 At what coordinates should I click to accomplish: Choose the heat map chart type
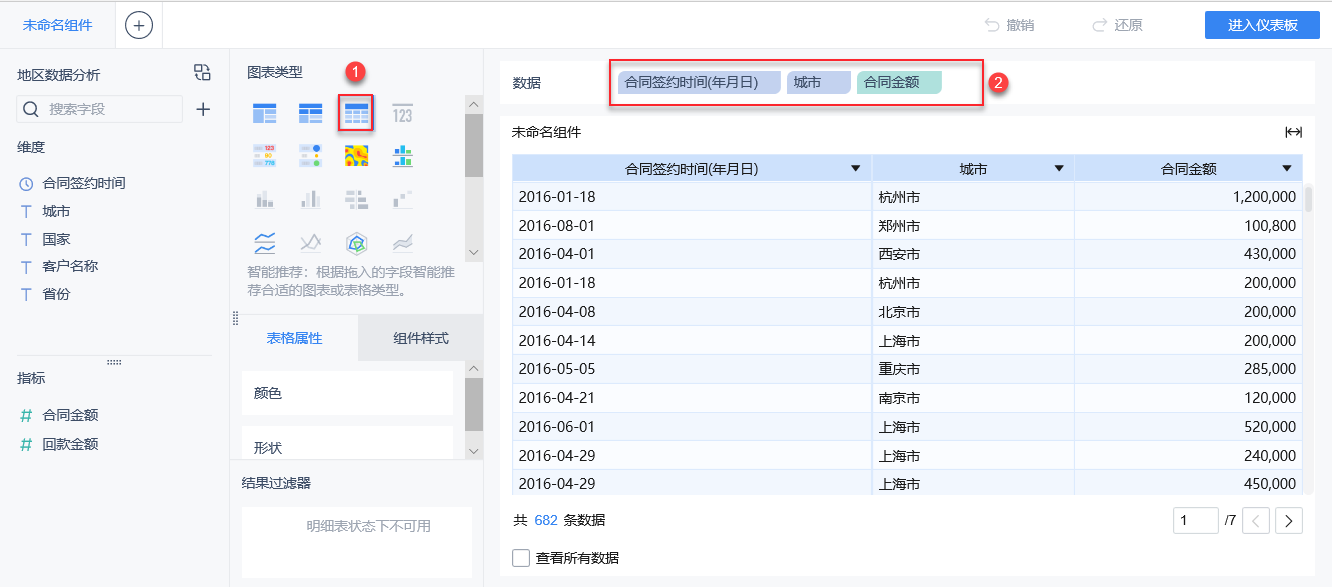pos(356,156)
